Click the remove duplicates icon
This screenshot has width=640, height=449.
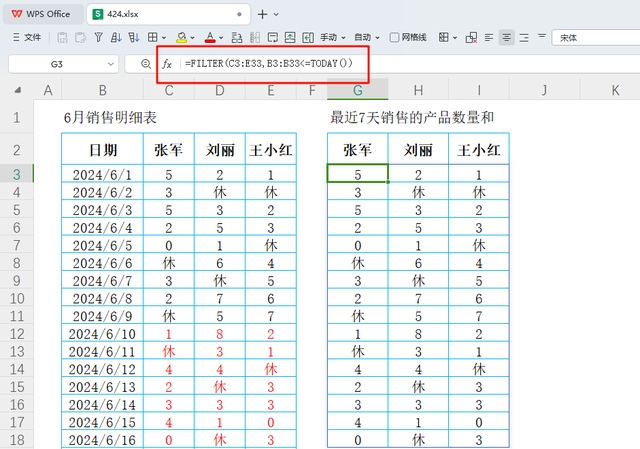tap(471, 38)
